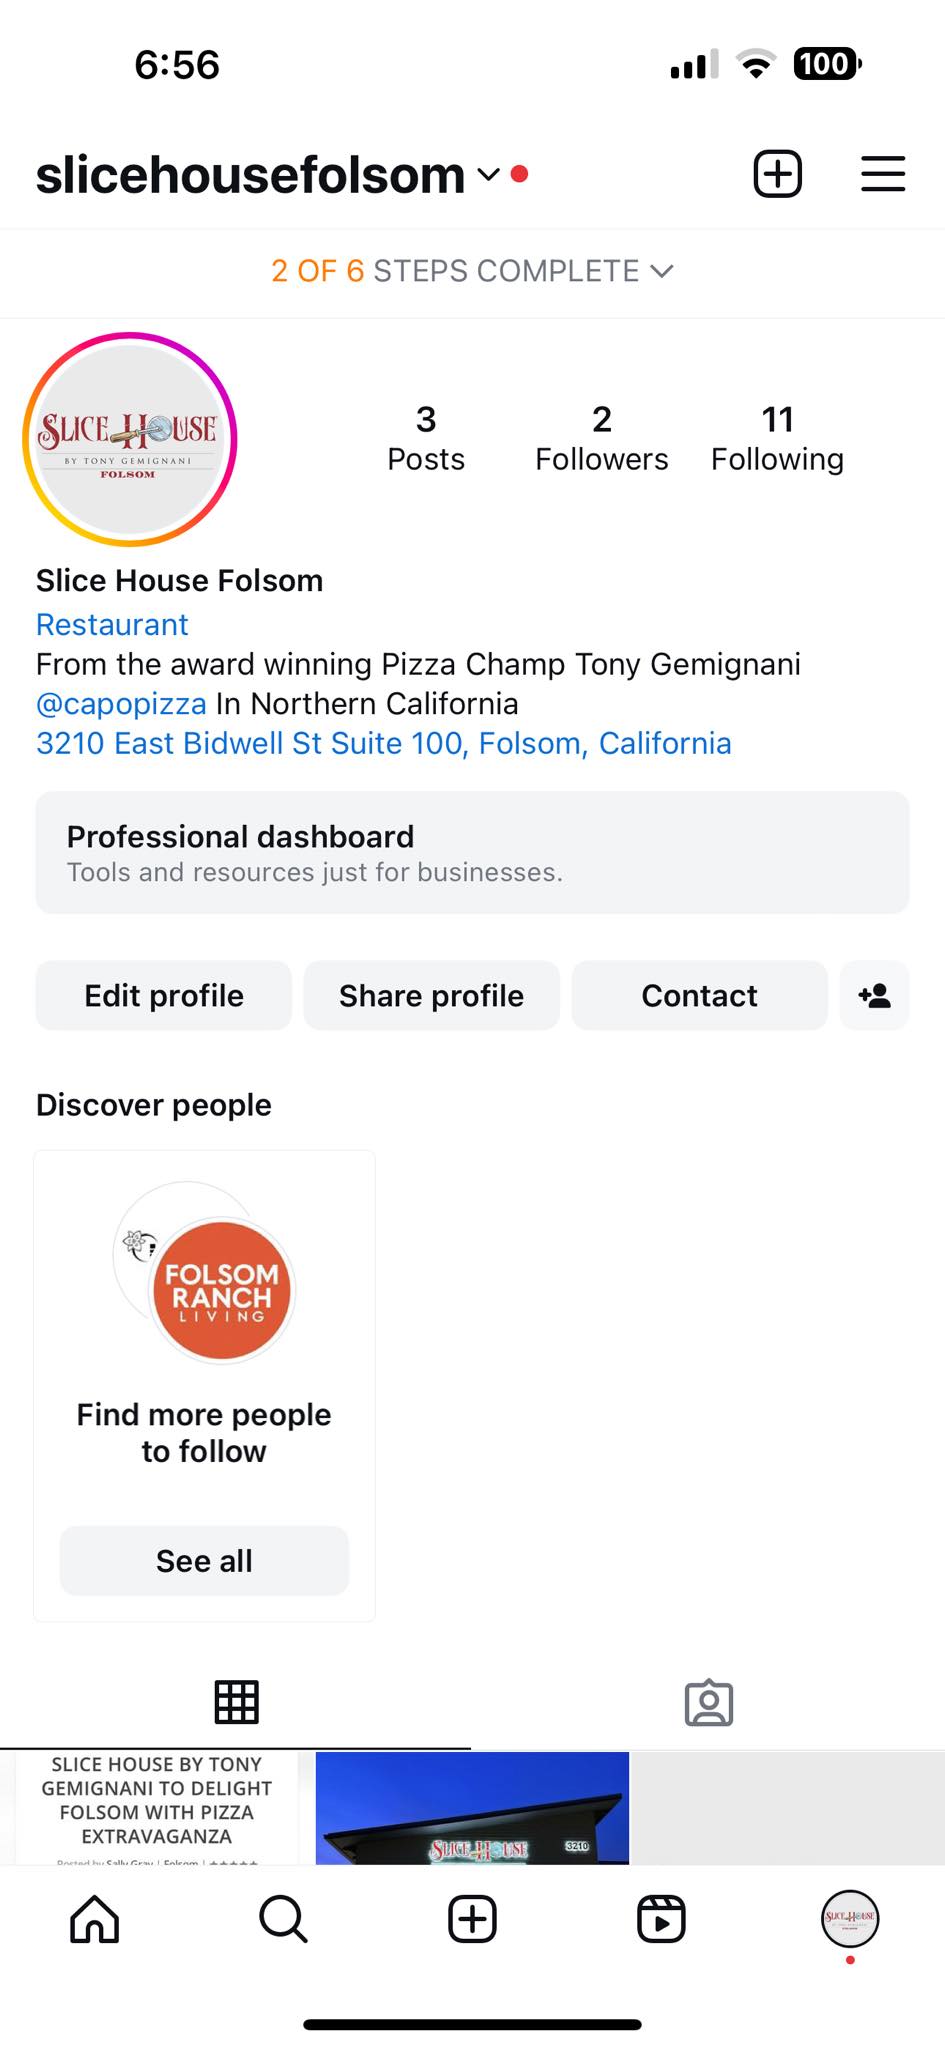Go to Home feed icon
Screen dimensions: 945x2048
point(95,1919)
